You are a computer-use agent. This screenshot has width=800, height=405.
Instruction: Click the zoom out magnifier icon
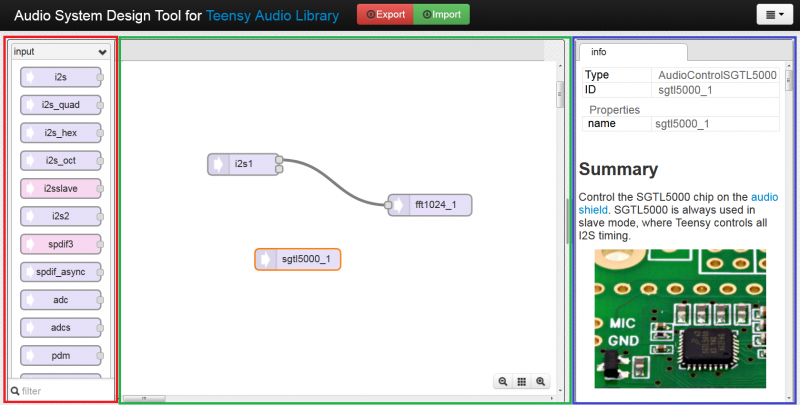point(503,381)
